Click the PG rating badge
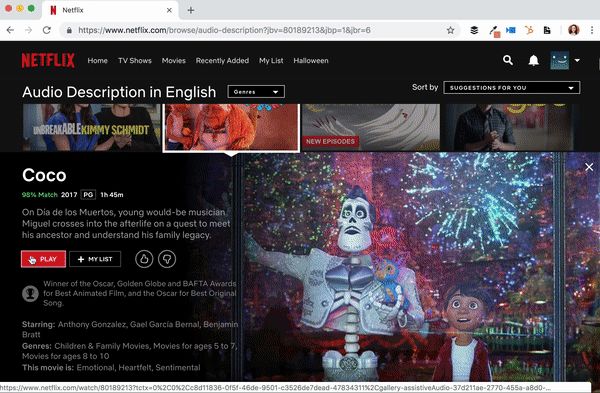This screenshot has height=393, width=600. [88, 195]
